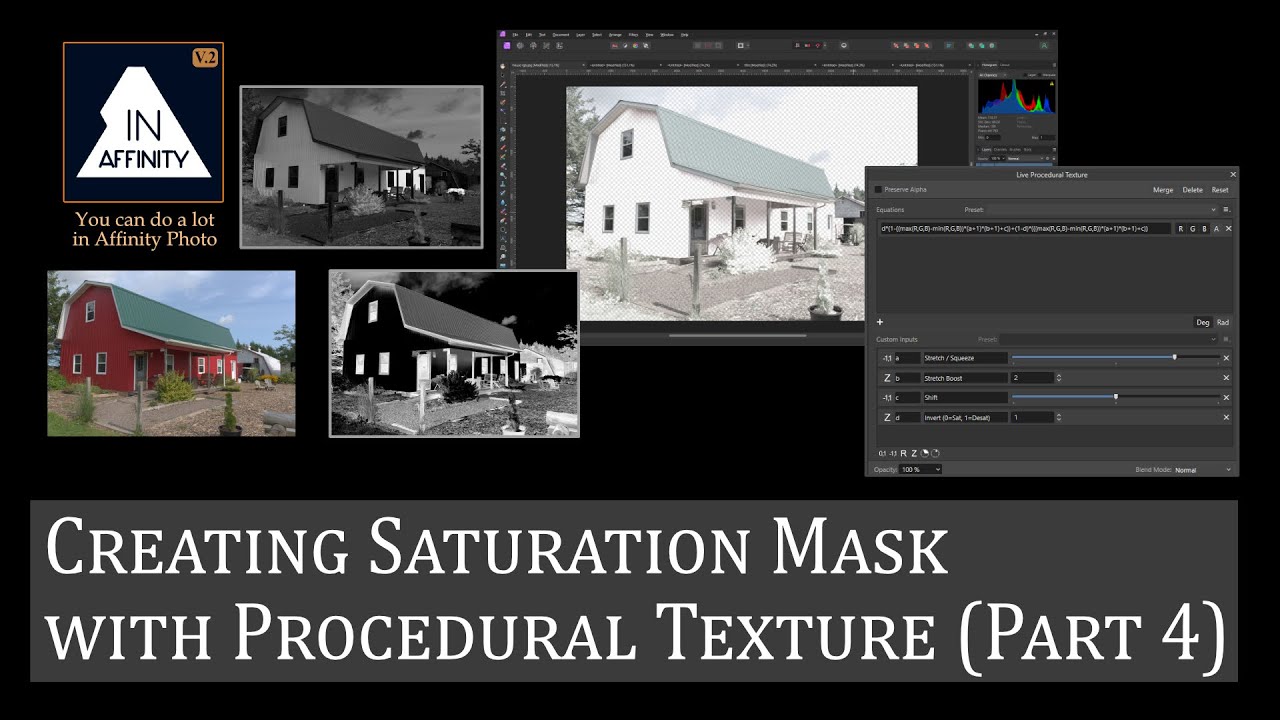Change the Z type icon for Invert row
Image resolution: width=1280 pixels, height=720 pixels.
click(887, 418)
